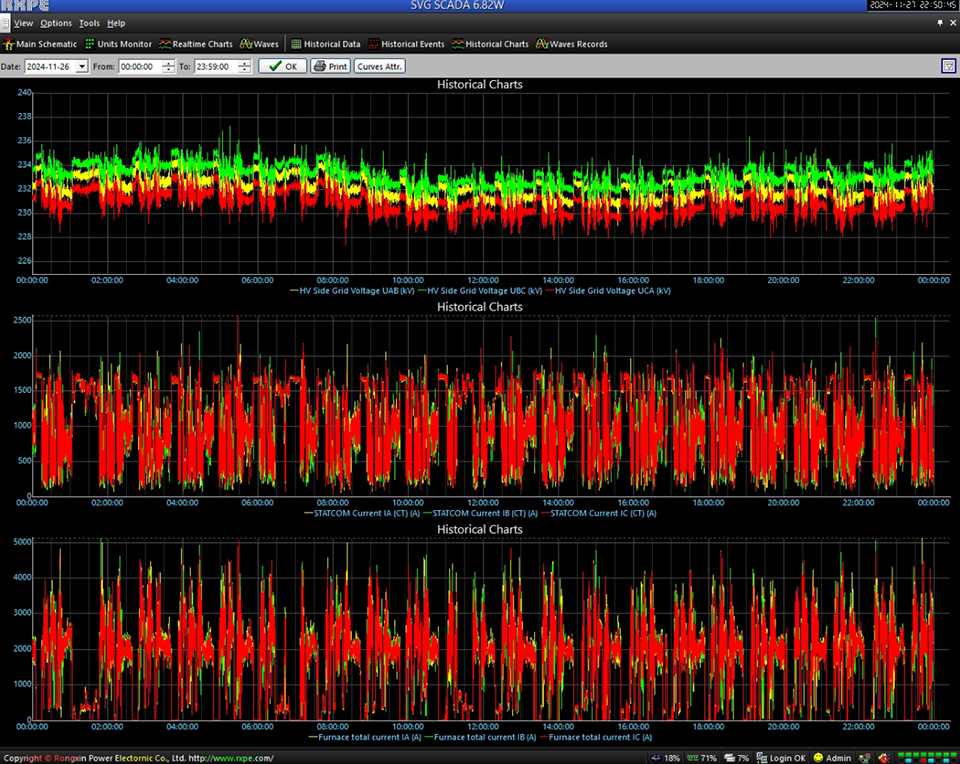The width and height of the screenshot is (960, 764).
Task: Open the Historical Data table
Action: (x=326, y=44)
